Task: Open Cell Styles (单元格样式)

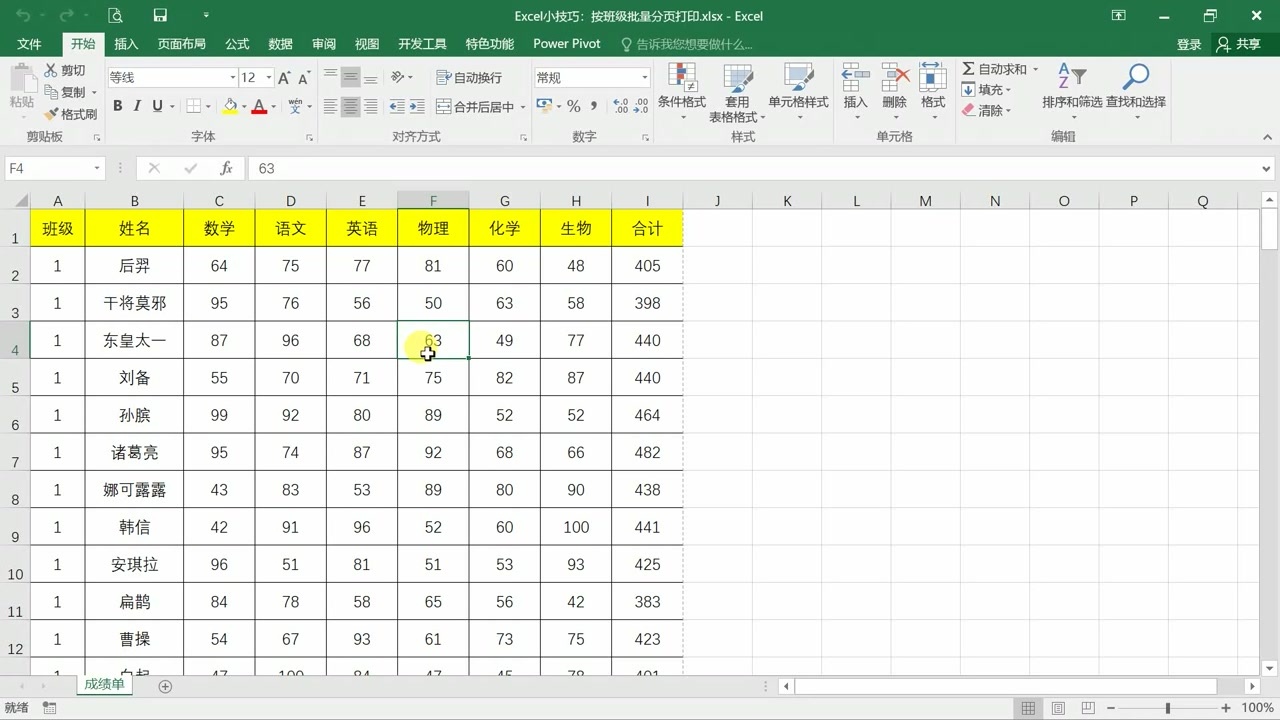Action: (798, 92)
